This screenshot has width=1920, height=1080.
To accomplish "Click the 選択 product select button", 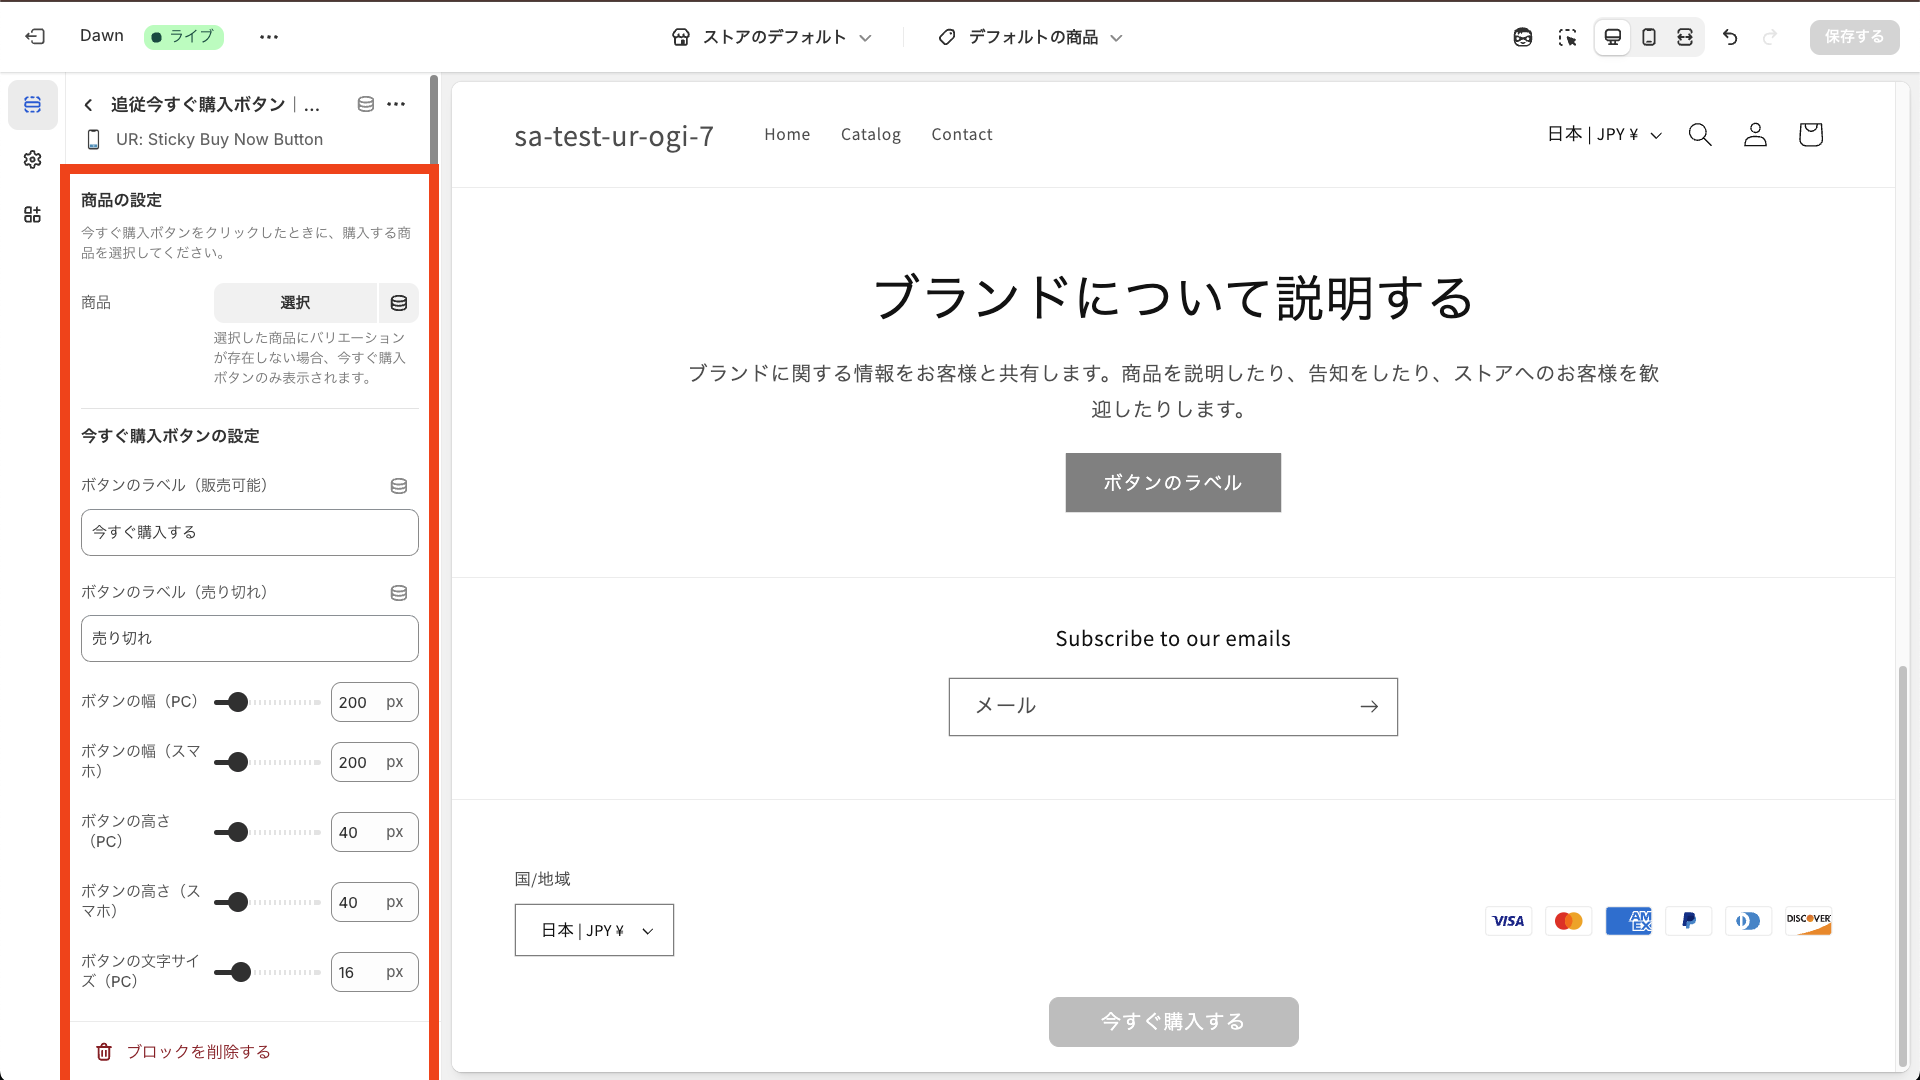I will (x=296, y=303).
